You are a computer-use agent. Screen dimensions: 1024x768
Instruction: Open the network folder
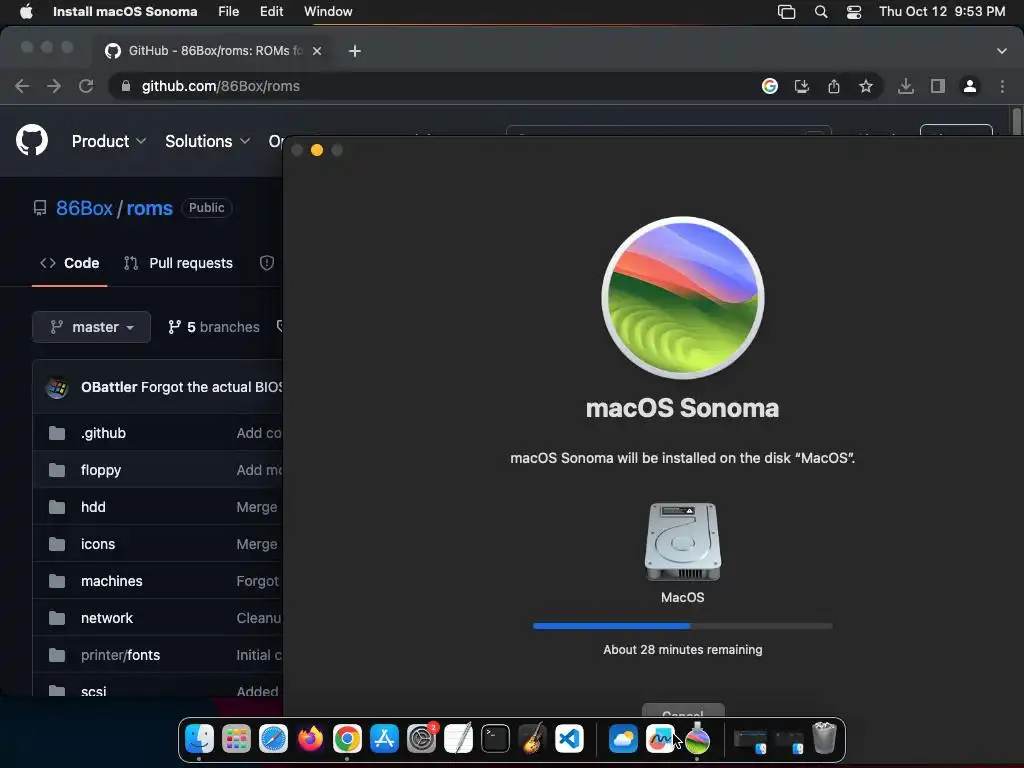click(x=106, y=618)
